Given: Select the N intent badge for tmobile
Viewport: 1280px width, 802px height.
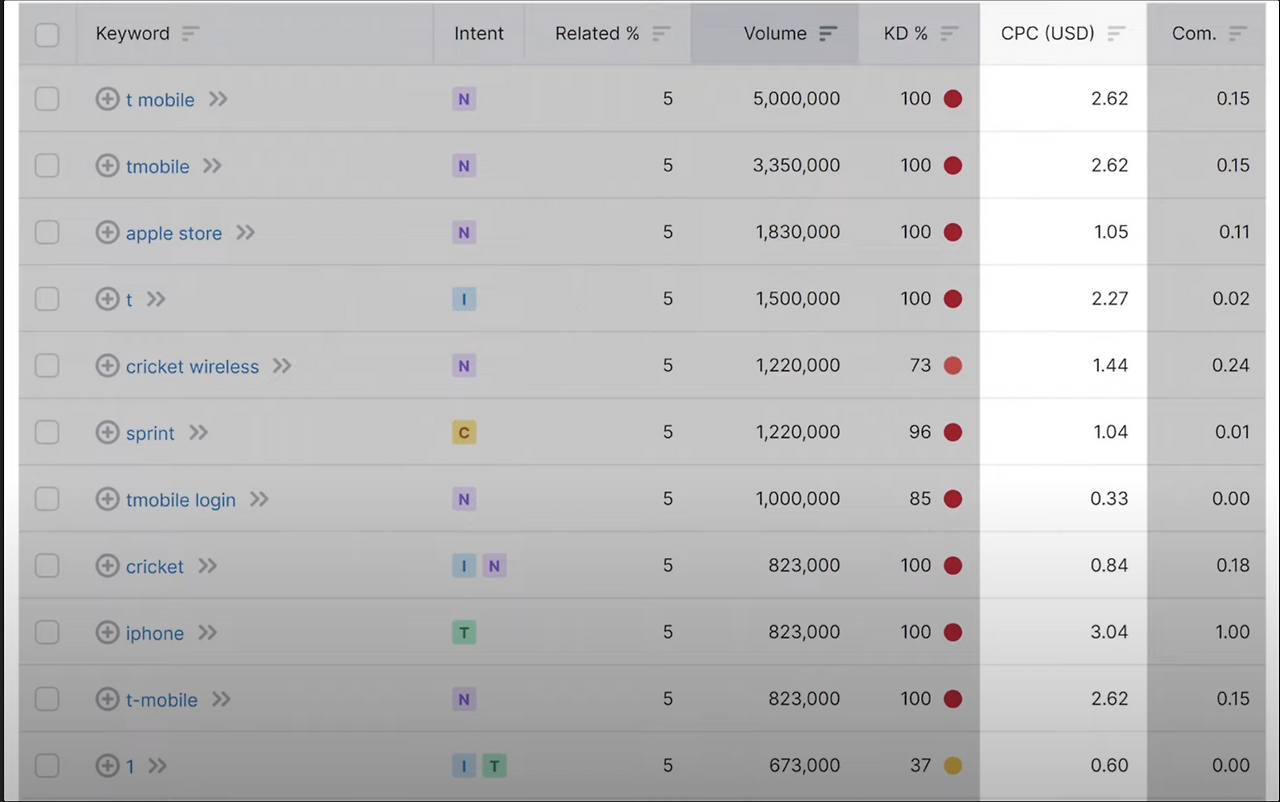Looking at the screenshot, I should click(x=463, y=166).
